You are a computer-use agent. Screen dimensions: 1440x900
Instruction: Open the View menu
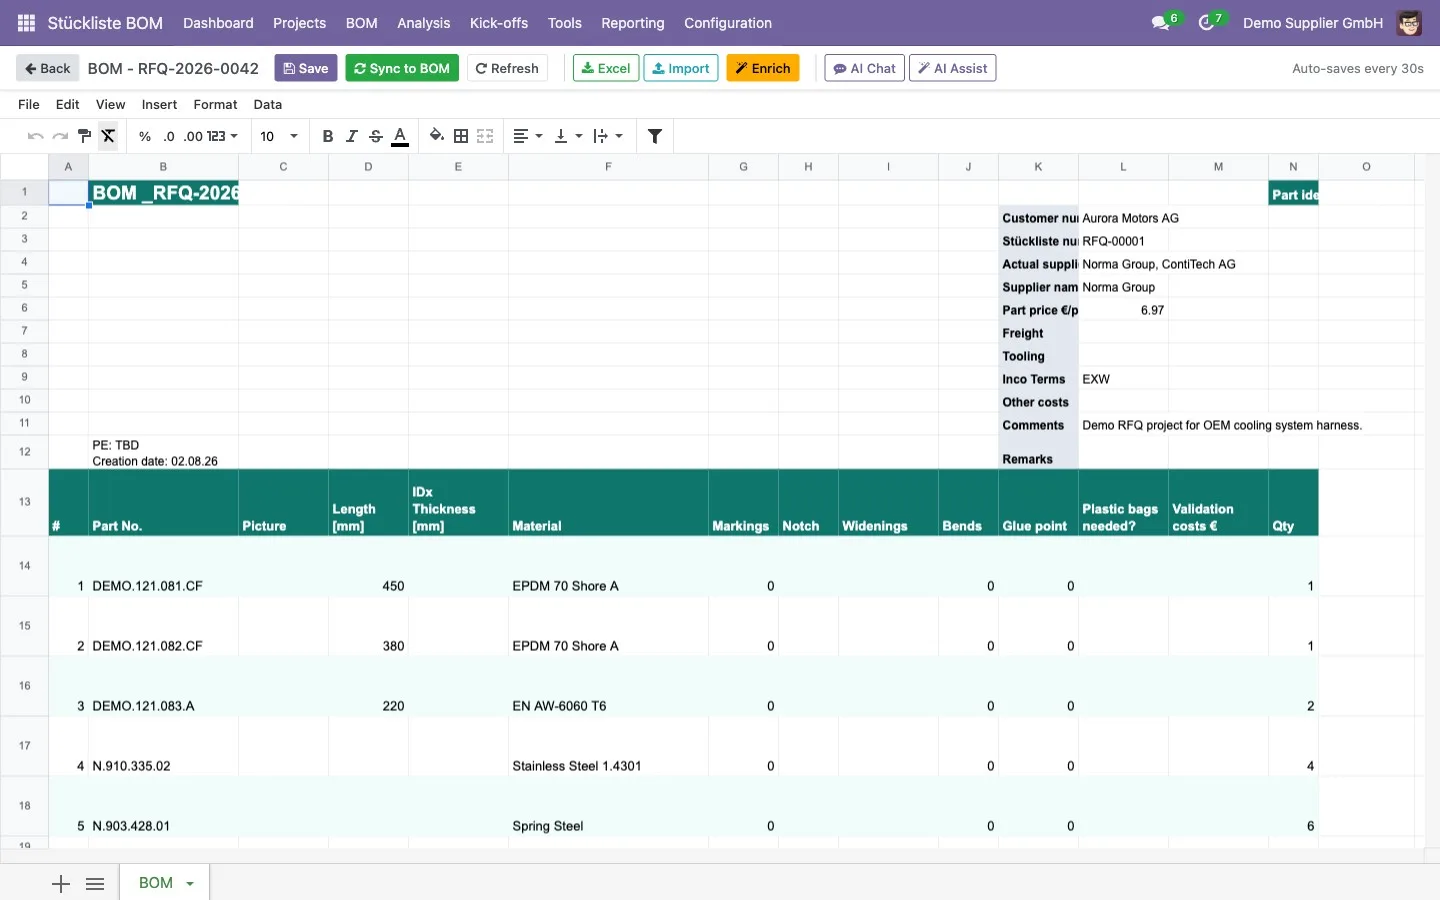click(x=110, y=104)
